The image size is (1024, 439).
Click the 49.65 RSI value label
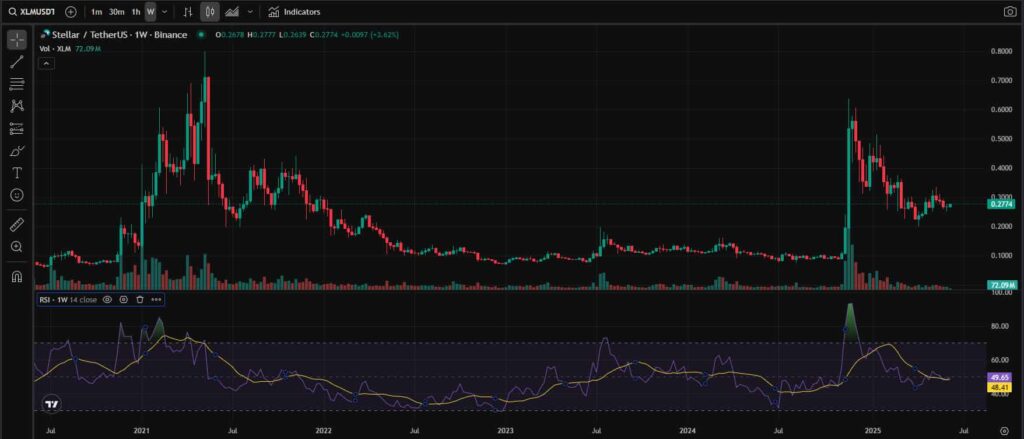pos(1000,378)
